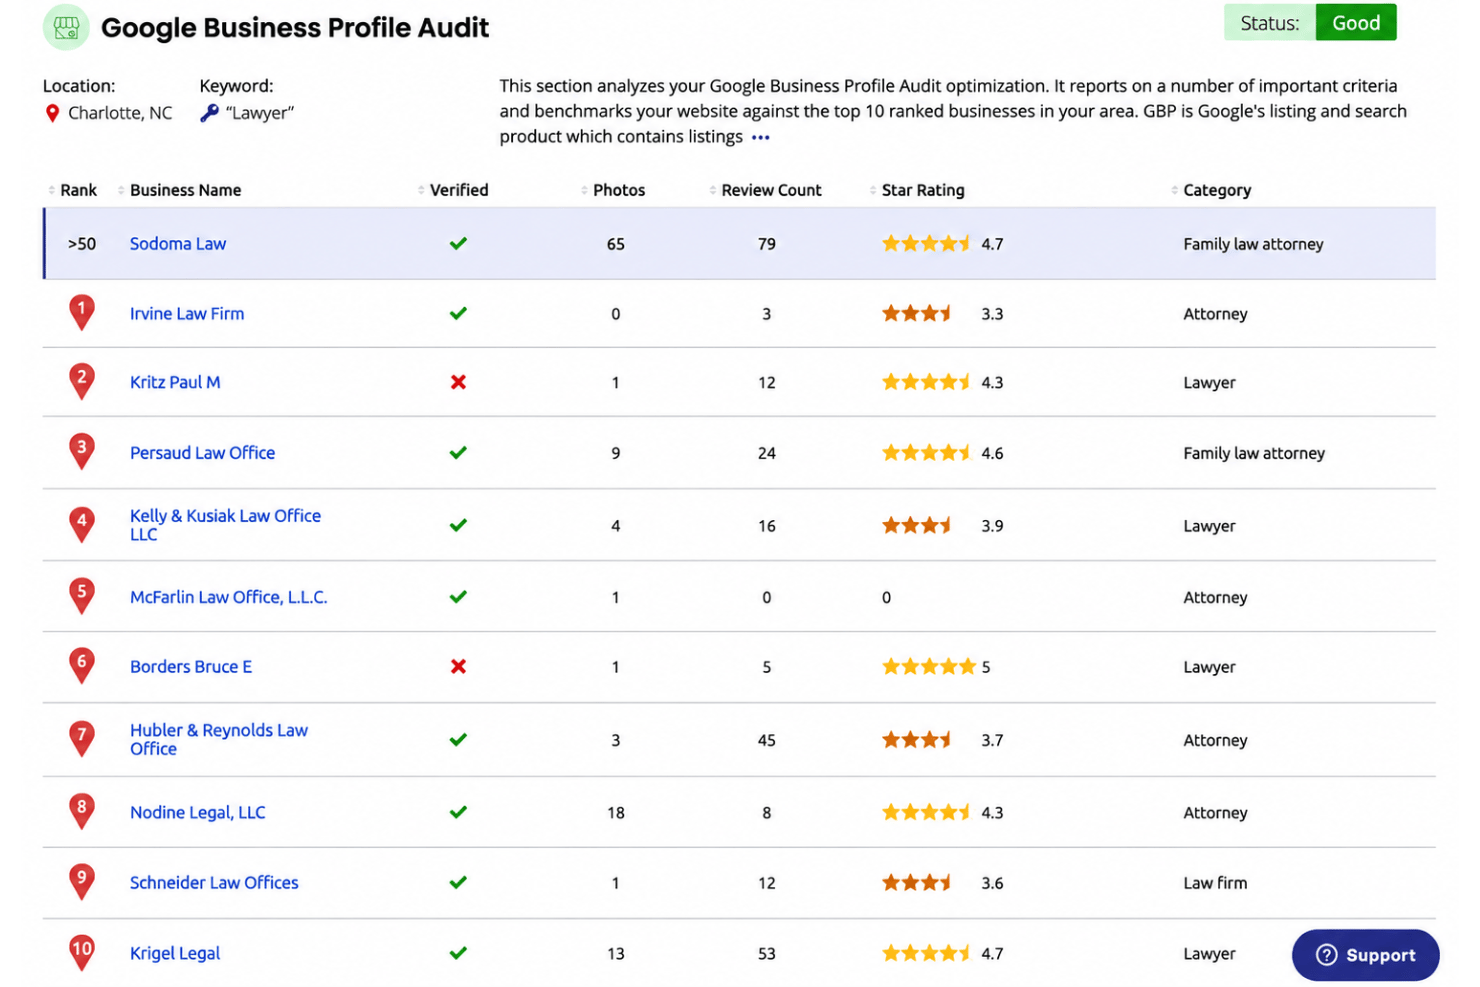Click the ">50" rank value for Sodoma Law
This screenshot has height=987, width=1480.
(x=82, y=244)
